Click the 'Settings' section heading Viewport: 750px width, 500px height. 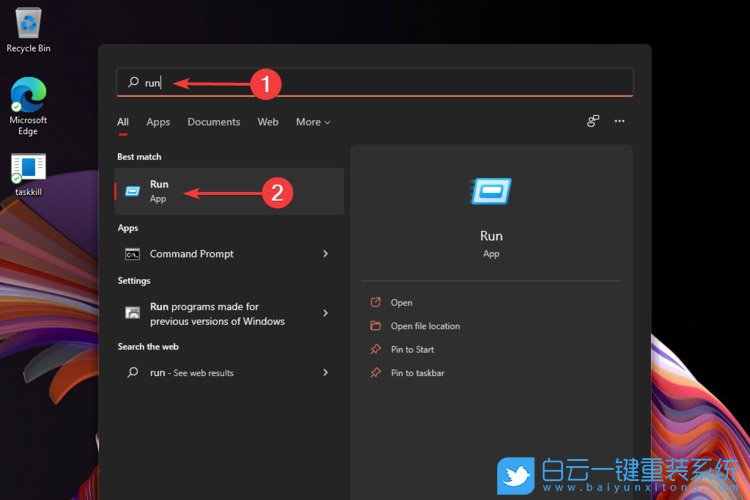(x=134, y=280)
